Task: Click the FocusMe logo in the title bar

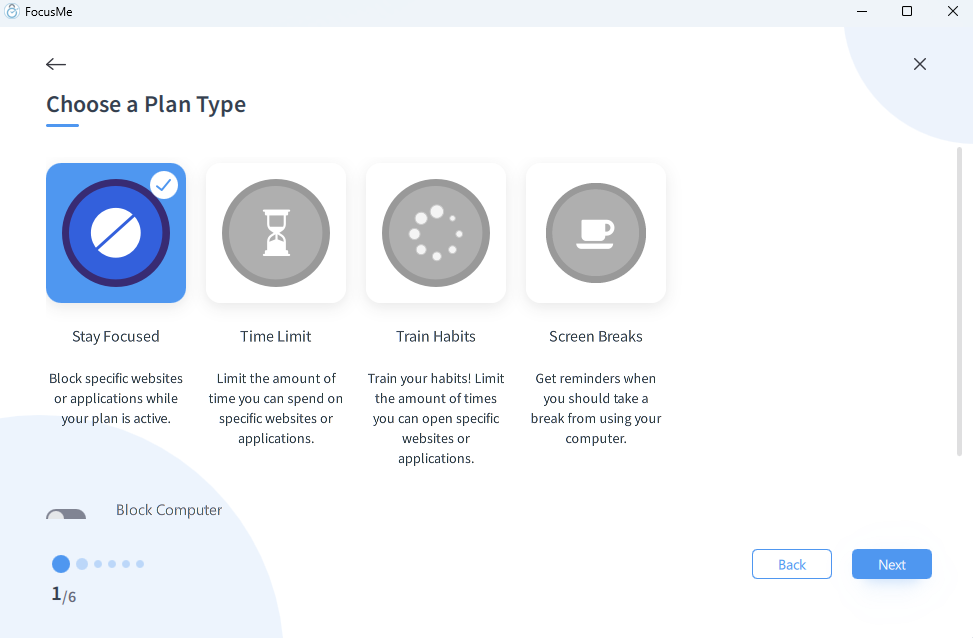Action: point(13,12)
